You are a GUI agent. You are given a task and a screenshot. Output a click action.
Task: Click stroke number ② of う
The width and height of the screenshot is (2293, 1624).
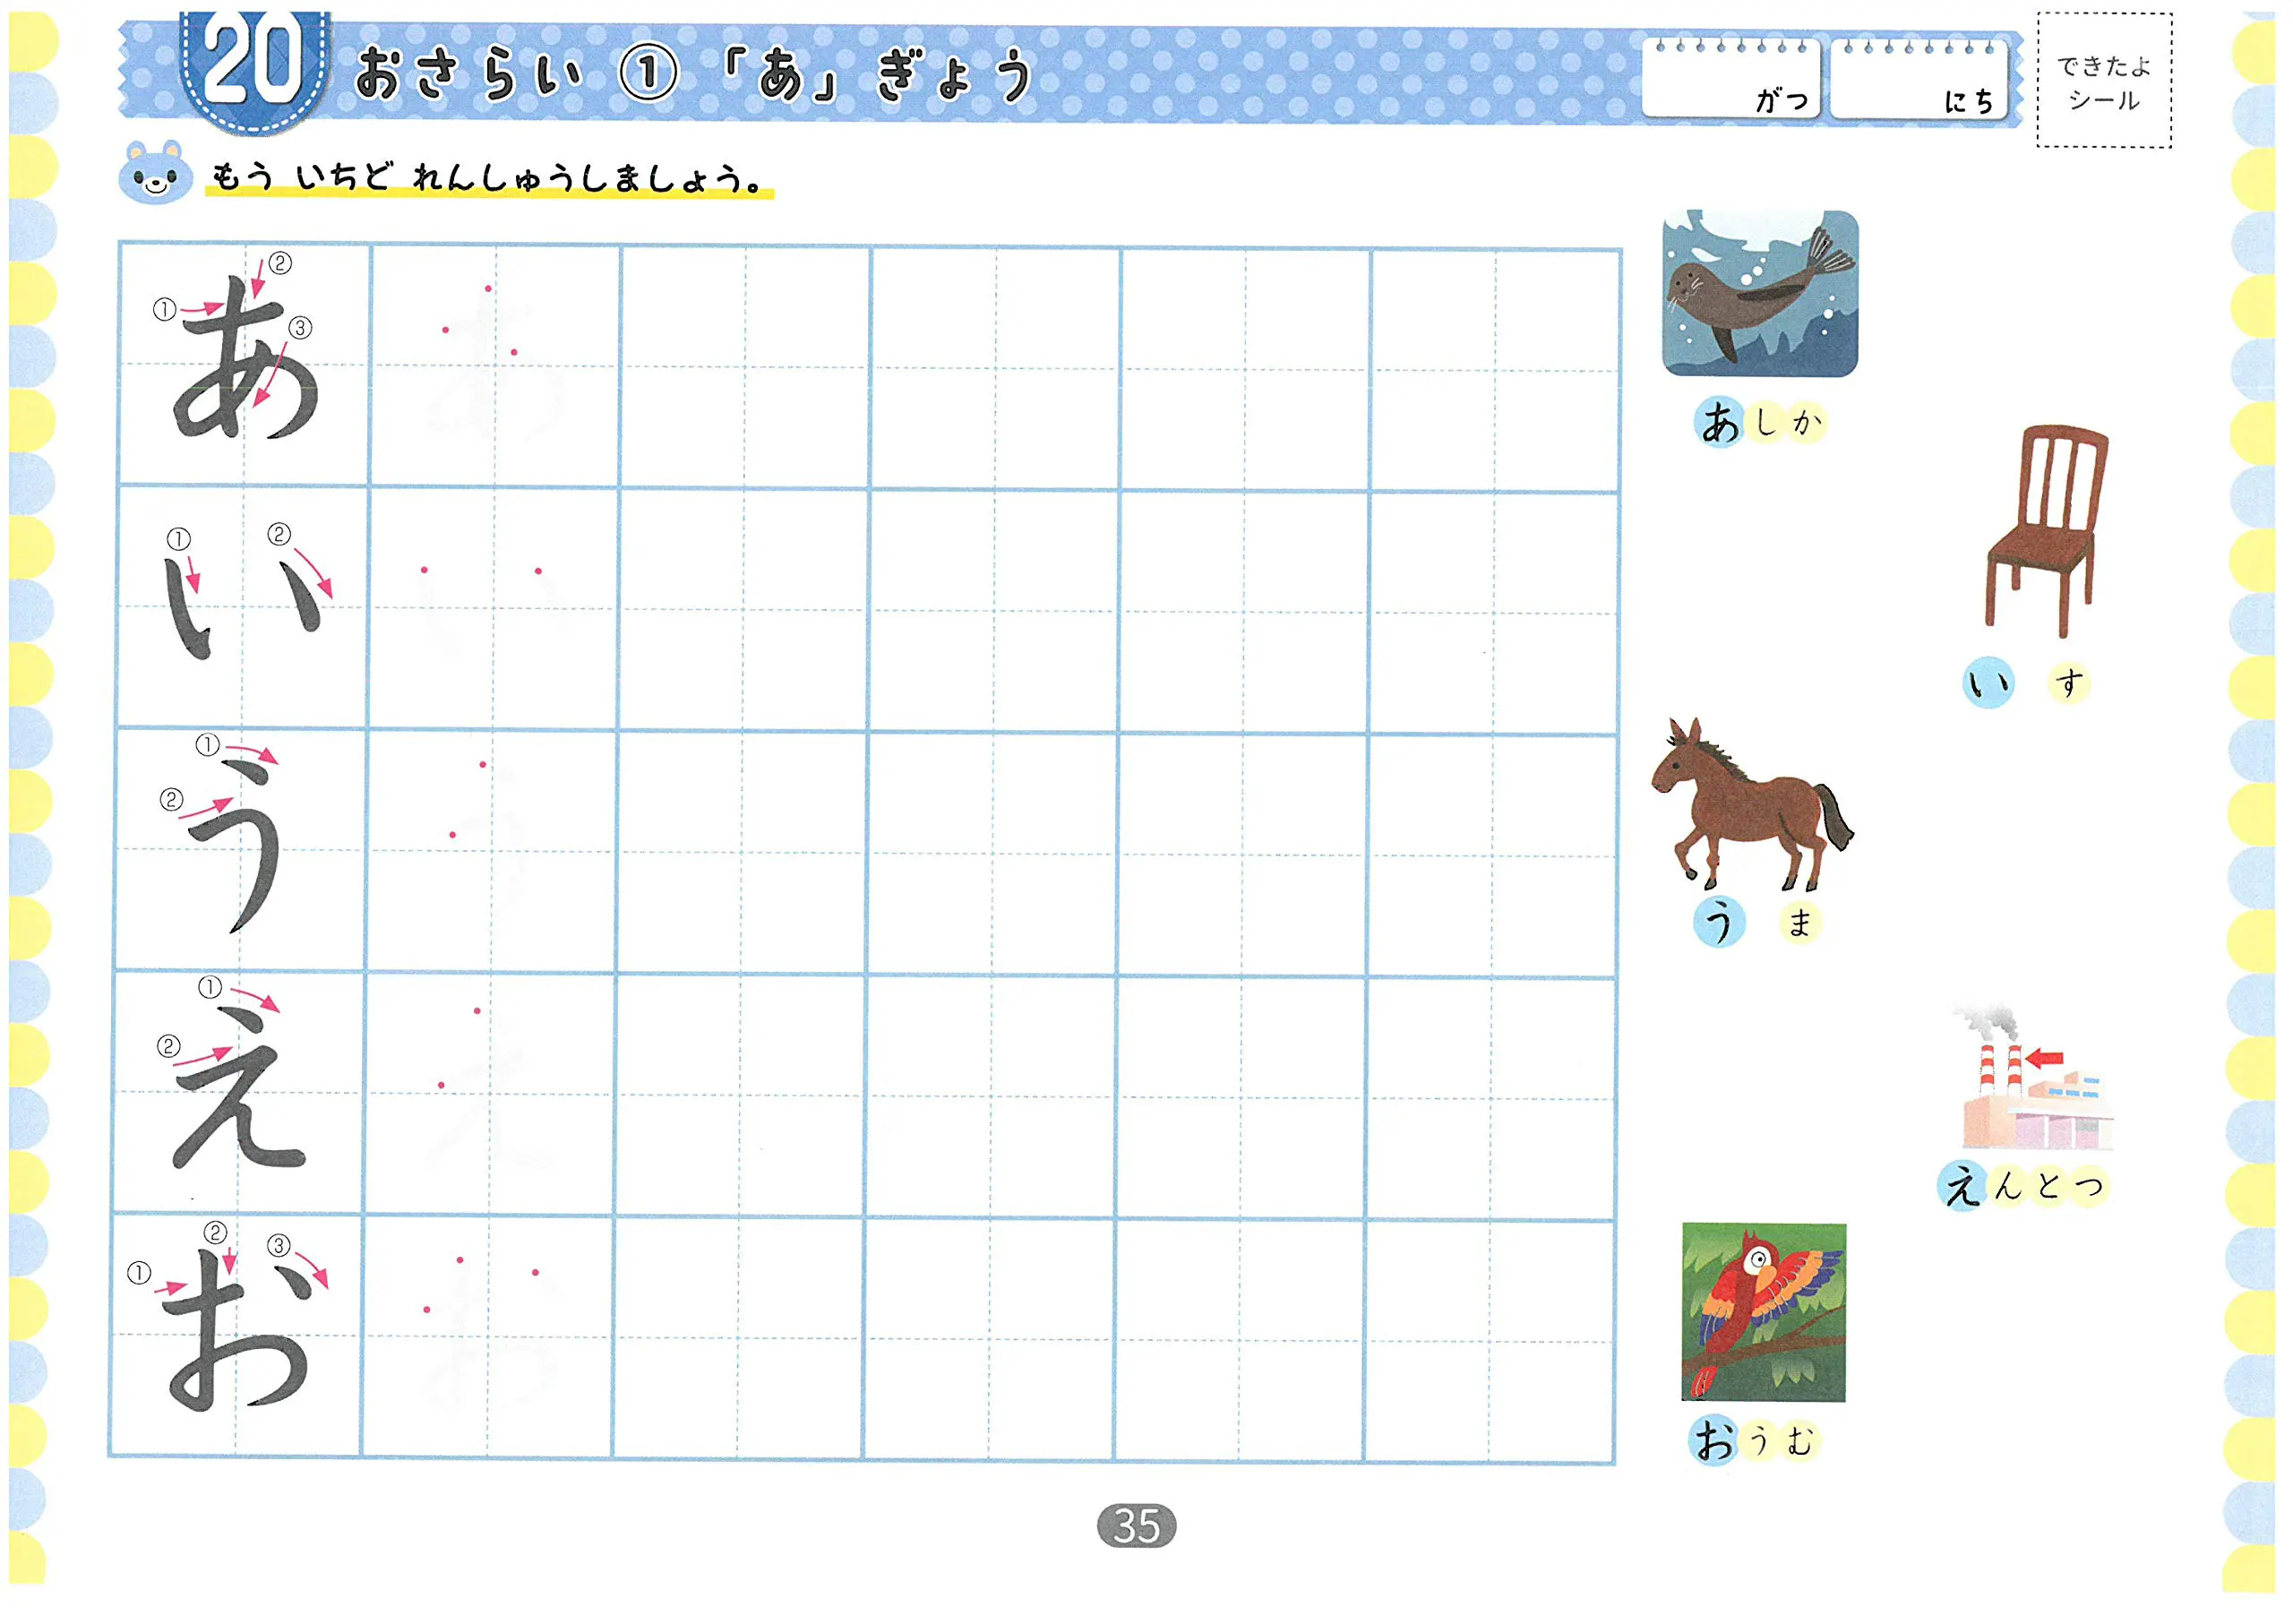171,799
